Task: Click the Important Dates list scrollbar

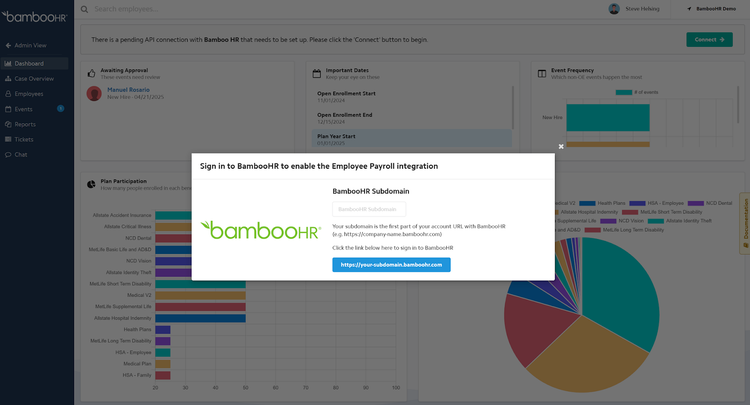Action: coord(513,108)
